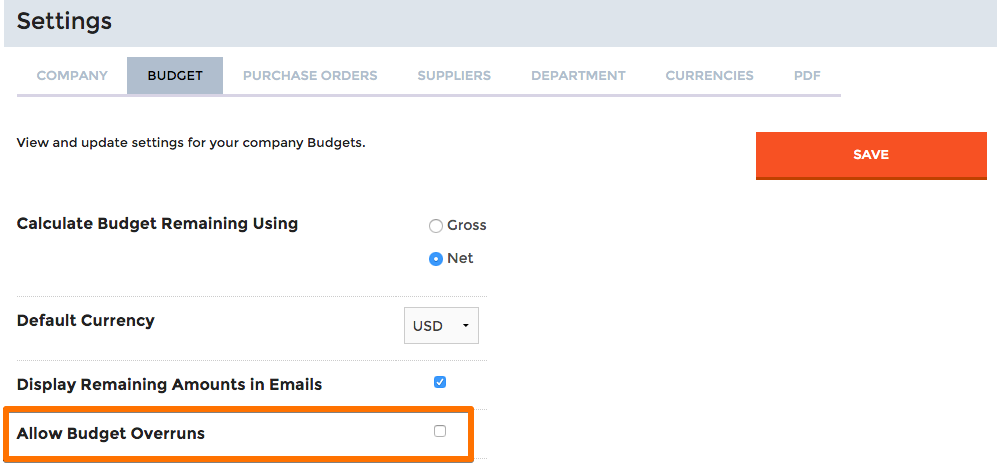Open the Company settings tab
This screenshot has width=997, height=466.
pos(72,76)
